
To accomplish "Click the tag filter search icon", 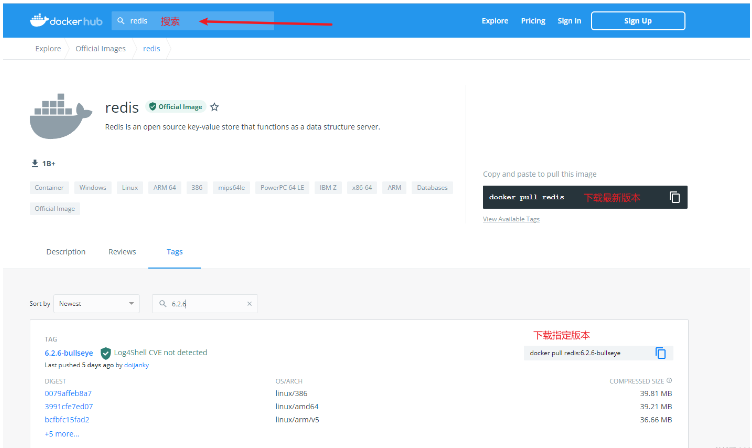I will click(x=163, y=304).
